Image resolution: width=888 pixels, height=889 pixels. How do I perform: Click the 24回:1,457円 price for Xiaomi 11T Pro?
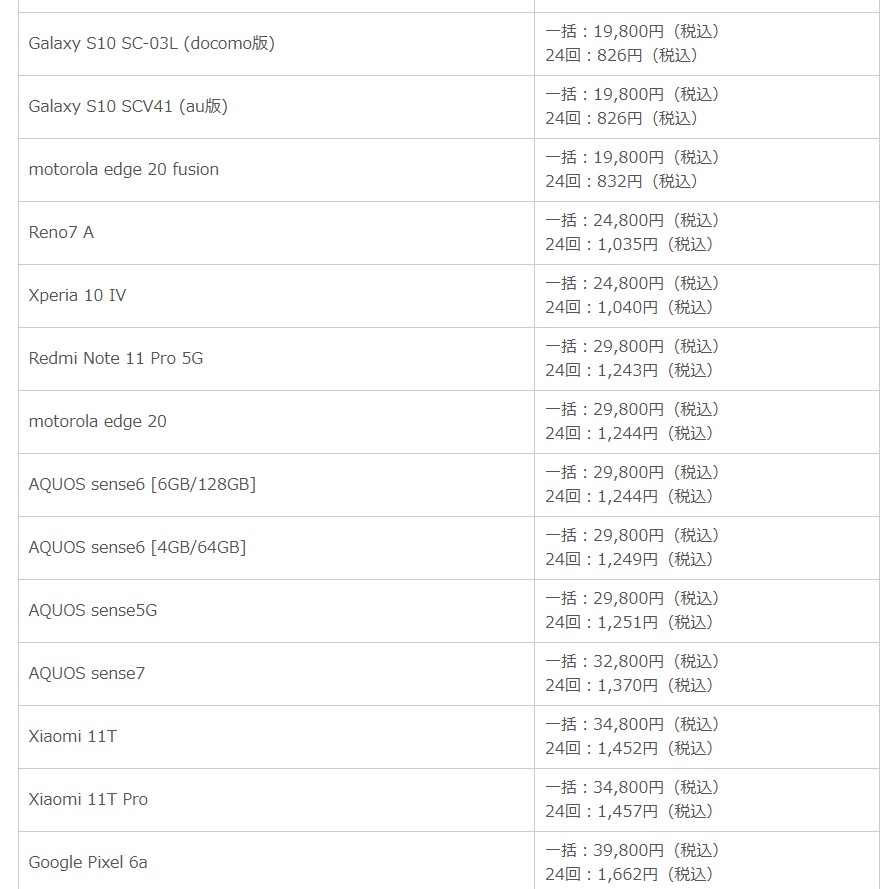coord(630,811)
